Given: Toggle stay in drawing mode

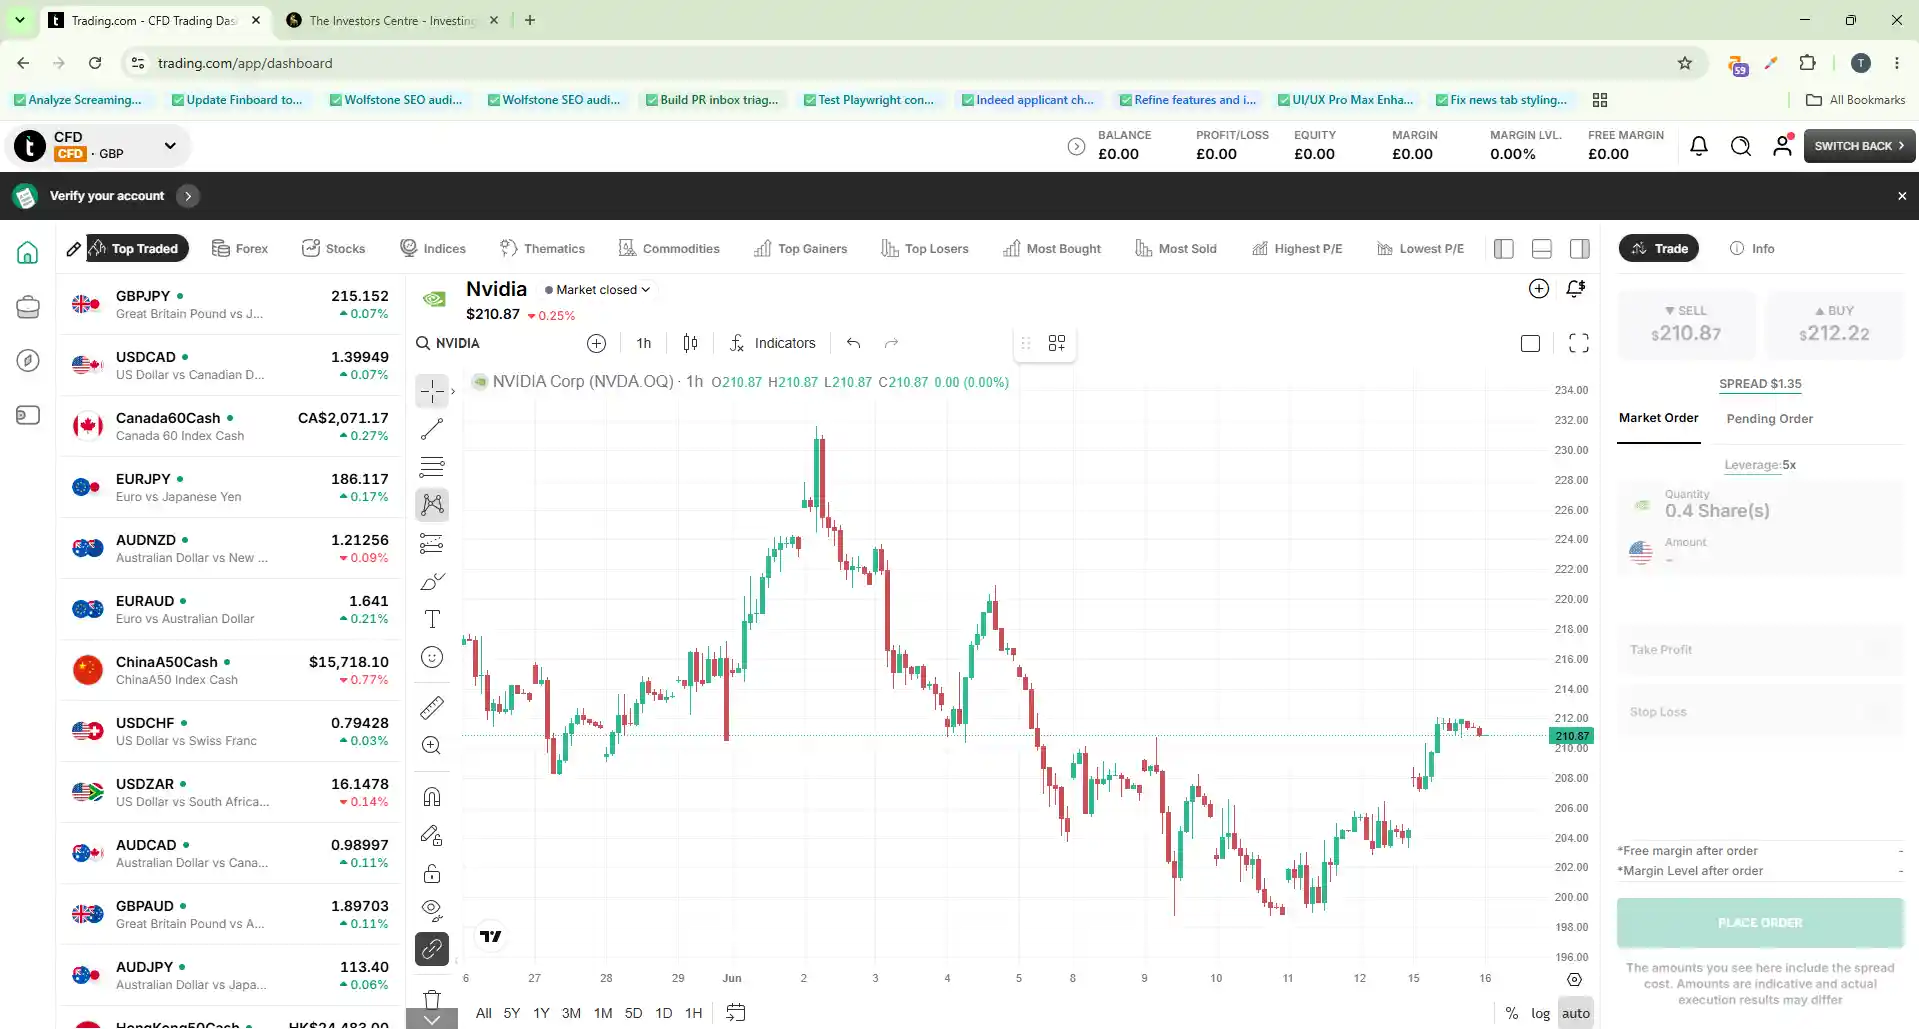Looking at the screenshot, I should point(432,835).
